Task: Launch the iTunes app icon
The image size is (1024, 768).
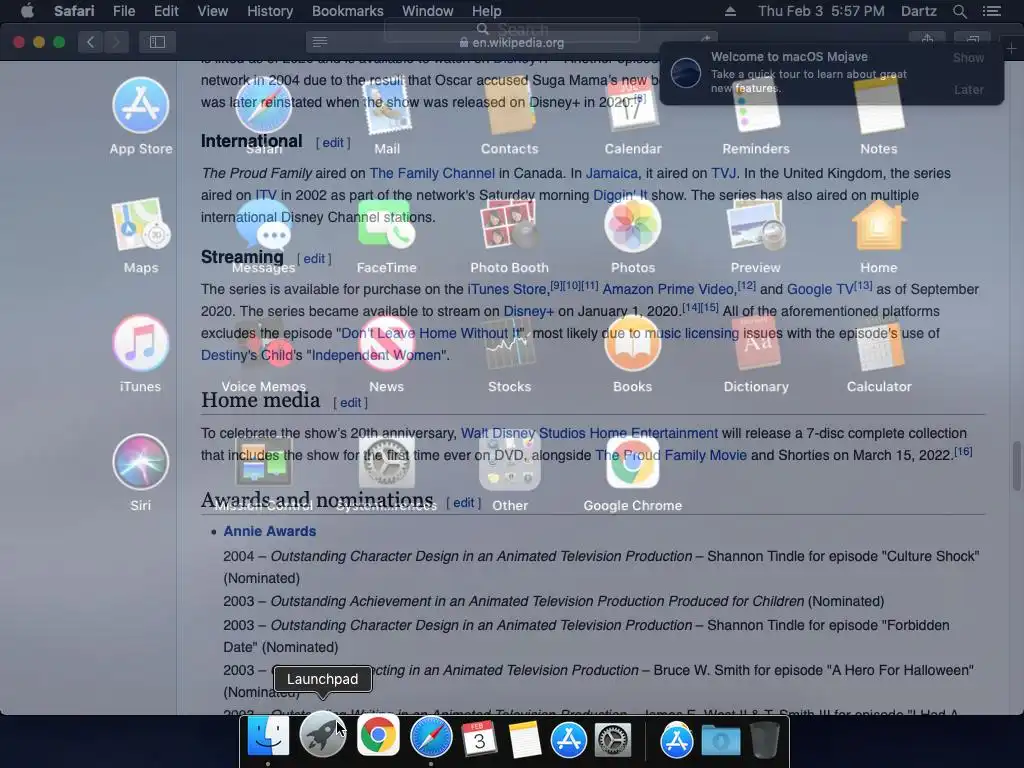Action: [x=140, y=344]
